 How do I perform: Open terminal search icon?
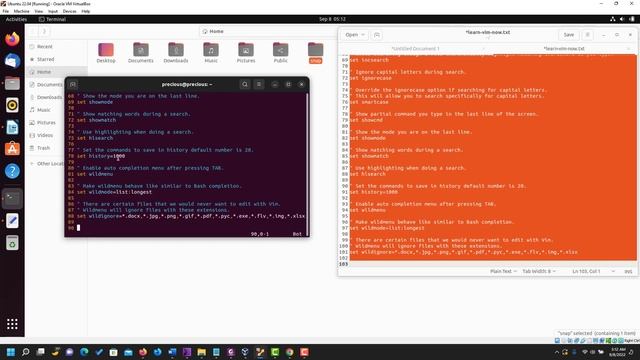click(x=245, y=84)
